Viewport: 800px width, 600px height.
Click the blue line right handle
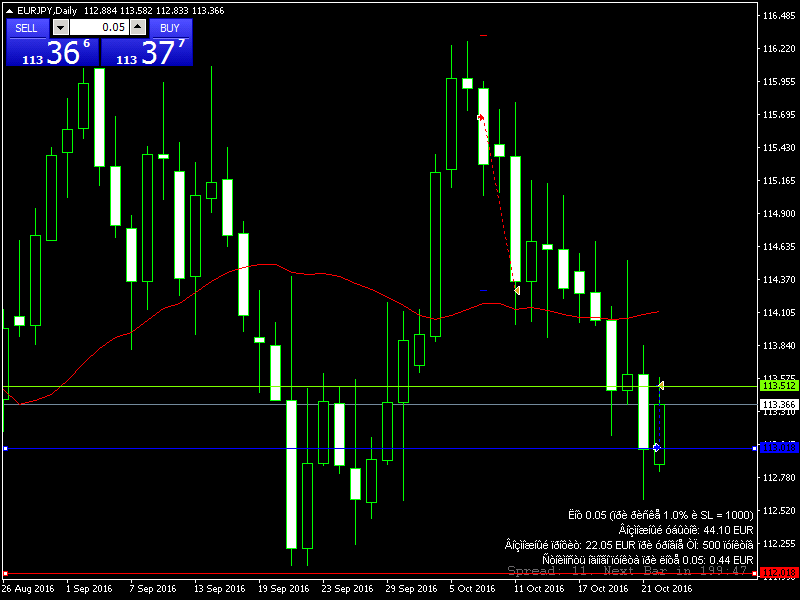(x=755, y=448)
